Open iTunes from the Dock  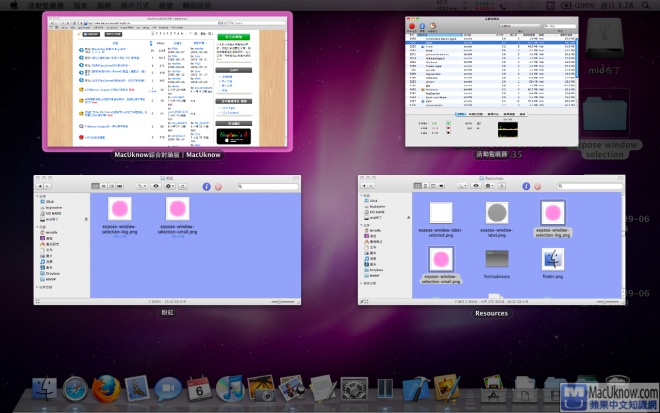[229, 390]
